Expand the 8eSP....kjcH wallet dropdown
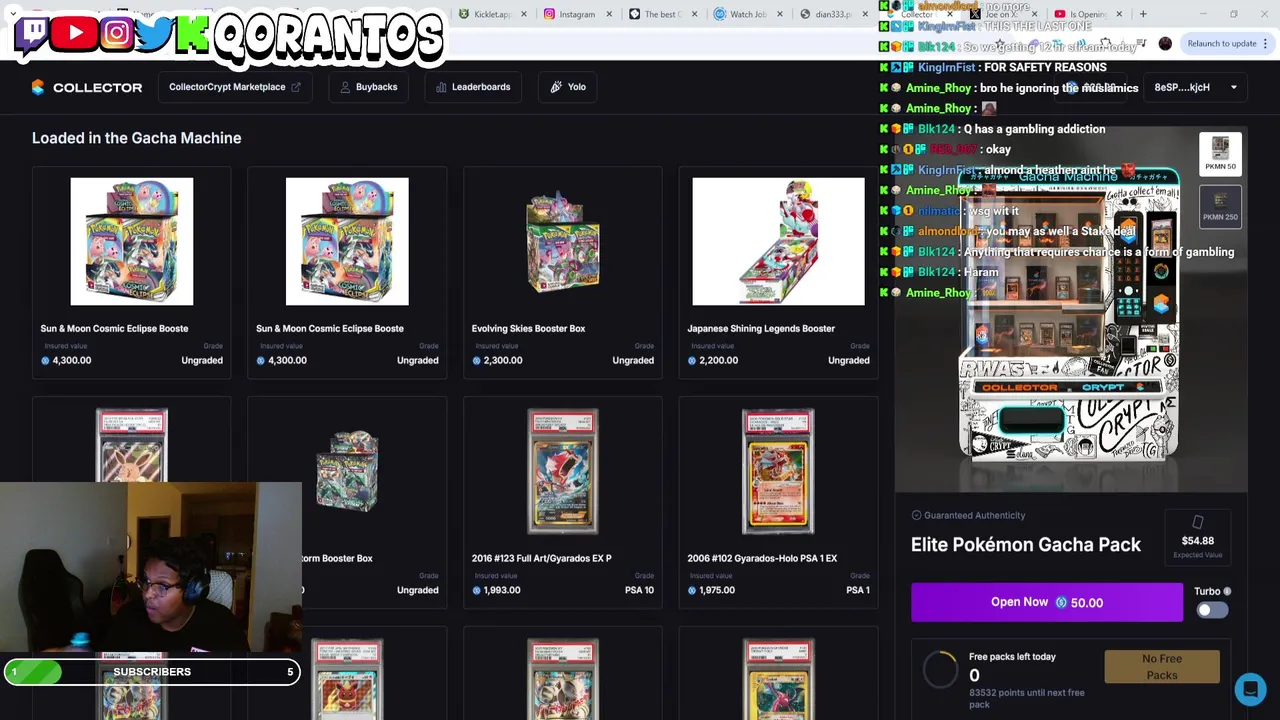 tap(1195, 87)
